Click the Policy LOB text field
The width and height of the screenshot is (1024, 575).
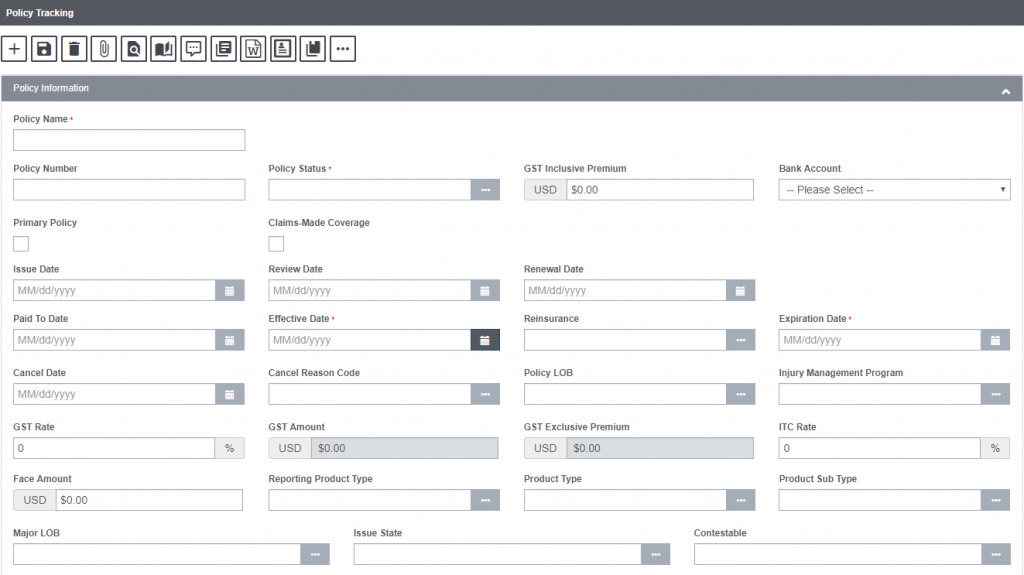coord(625,395)
